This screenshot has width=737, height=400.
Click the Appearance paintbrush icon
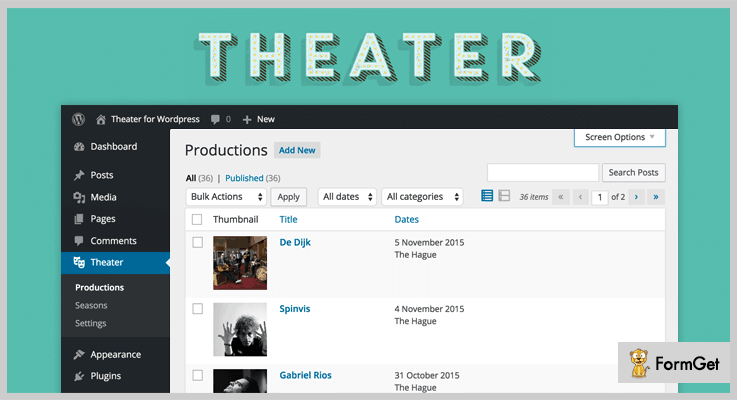(x=79, y=354)
